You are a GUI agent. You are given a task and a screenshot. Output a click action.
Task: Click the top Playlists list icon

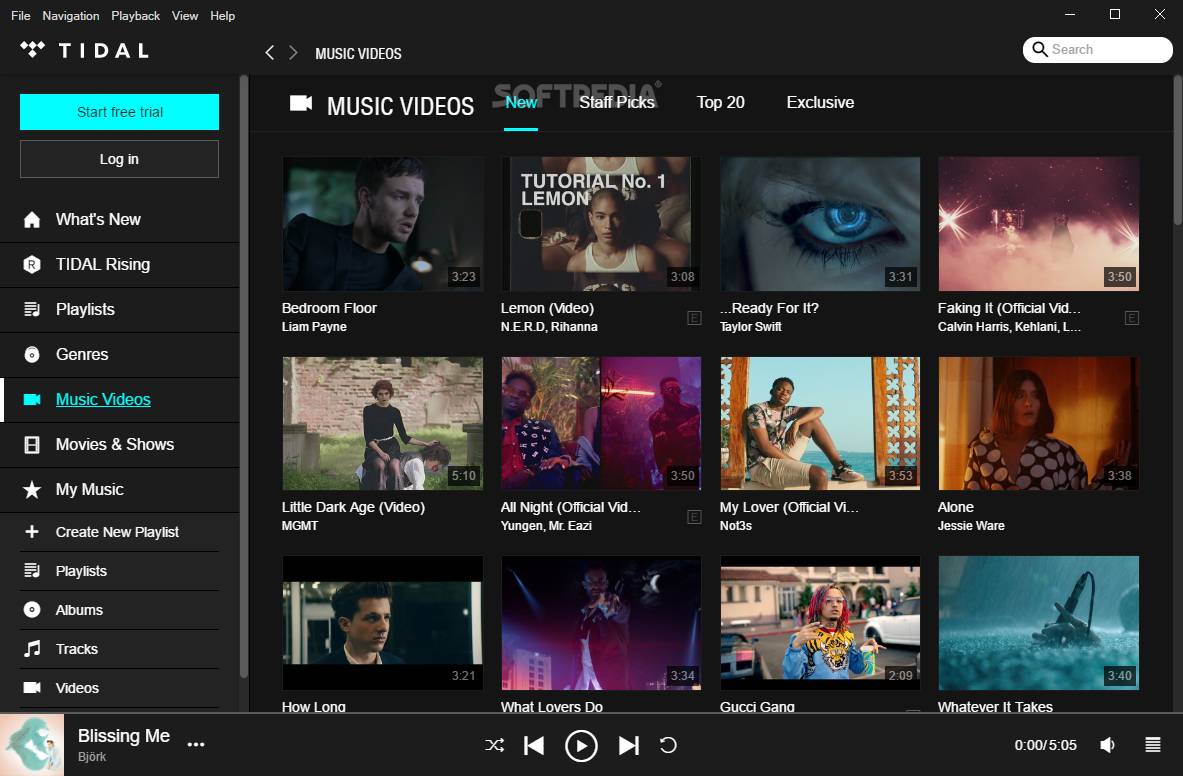32,309
